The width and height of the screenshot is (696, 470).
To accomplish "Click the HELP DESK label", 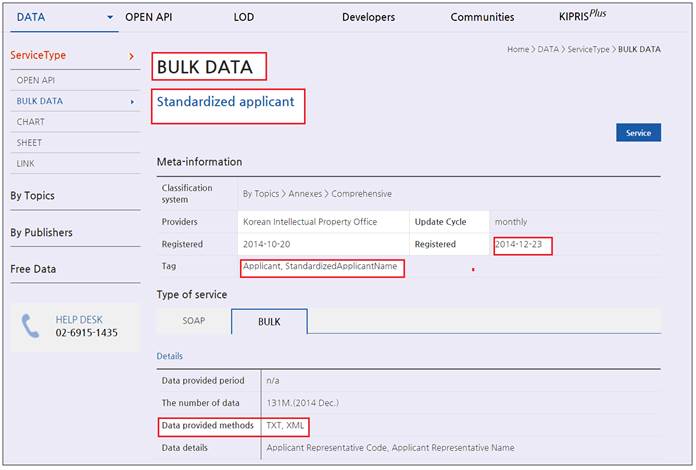I will point(79,320).
